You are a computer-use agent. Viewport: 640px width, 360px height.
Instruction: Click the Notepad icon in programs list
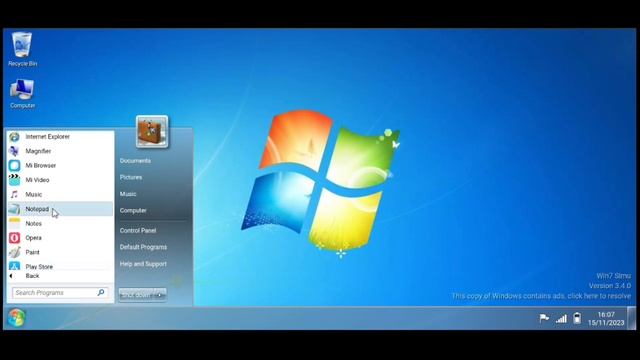click(14, 209)
